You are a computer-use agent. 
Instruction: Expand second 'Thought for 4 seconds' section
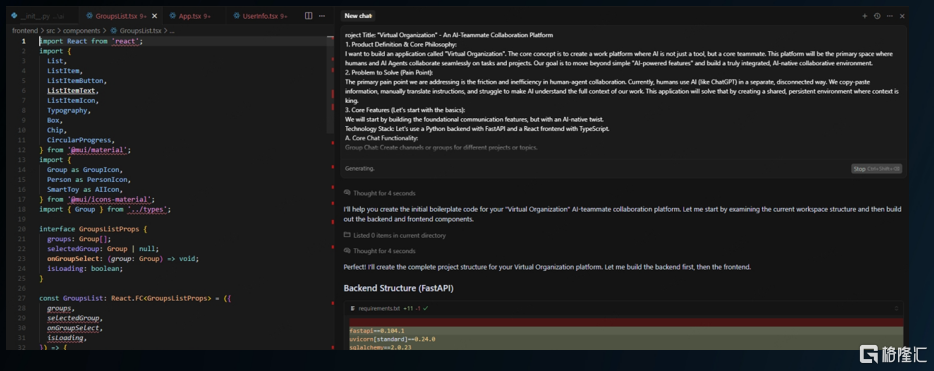379,251
